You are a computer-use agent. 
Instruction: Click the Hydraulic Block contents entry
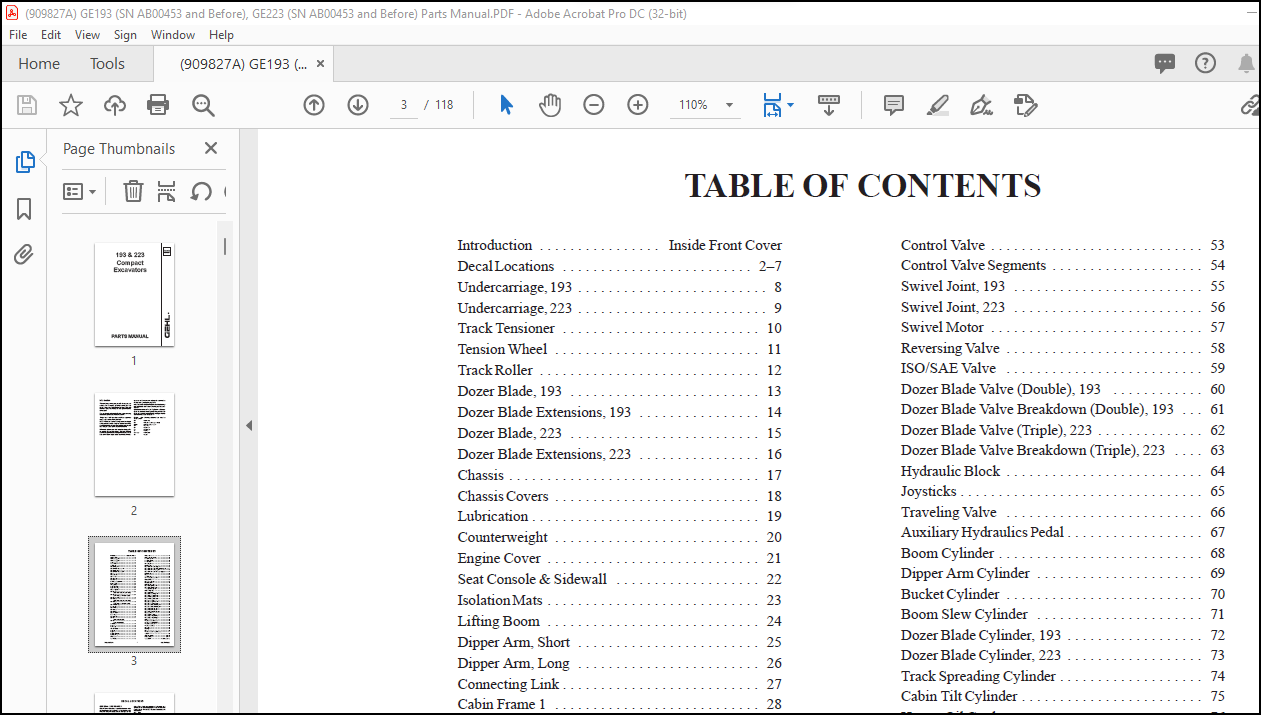tap(1063, 471)
